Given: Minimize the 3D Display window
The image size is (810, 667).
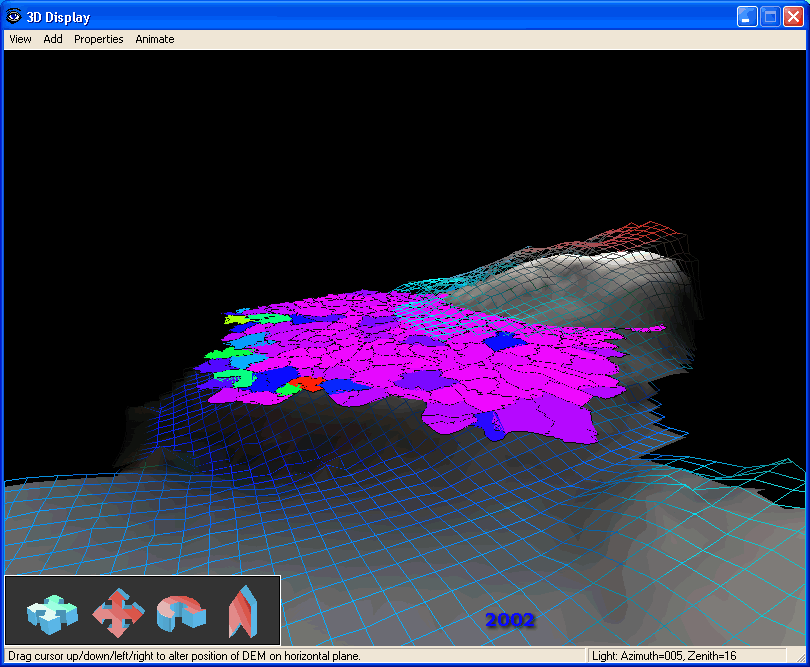Looking at the screenshot, I should coord(747,17).
